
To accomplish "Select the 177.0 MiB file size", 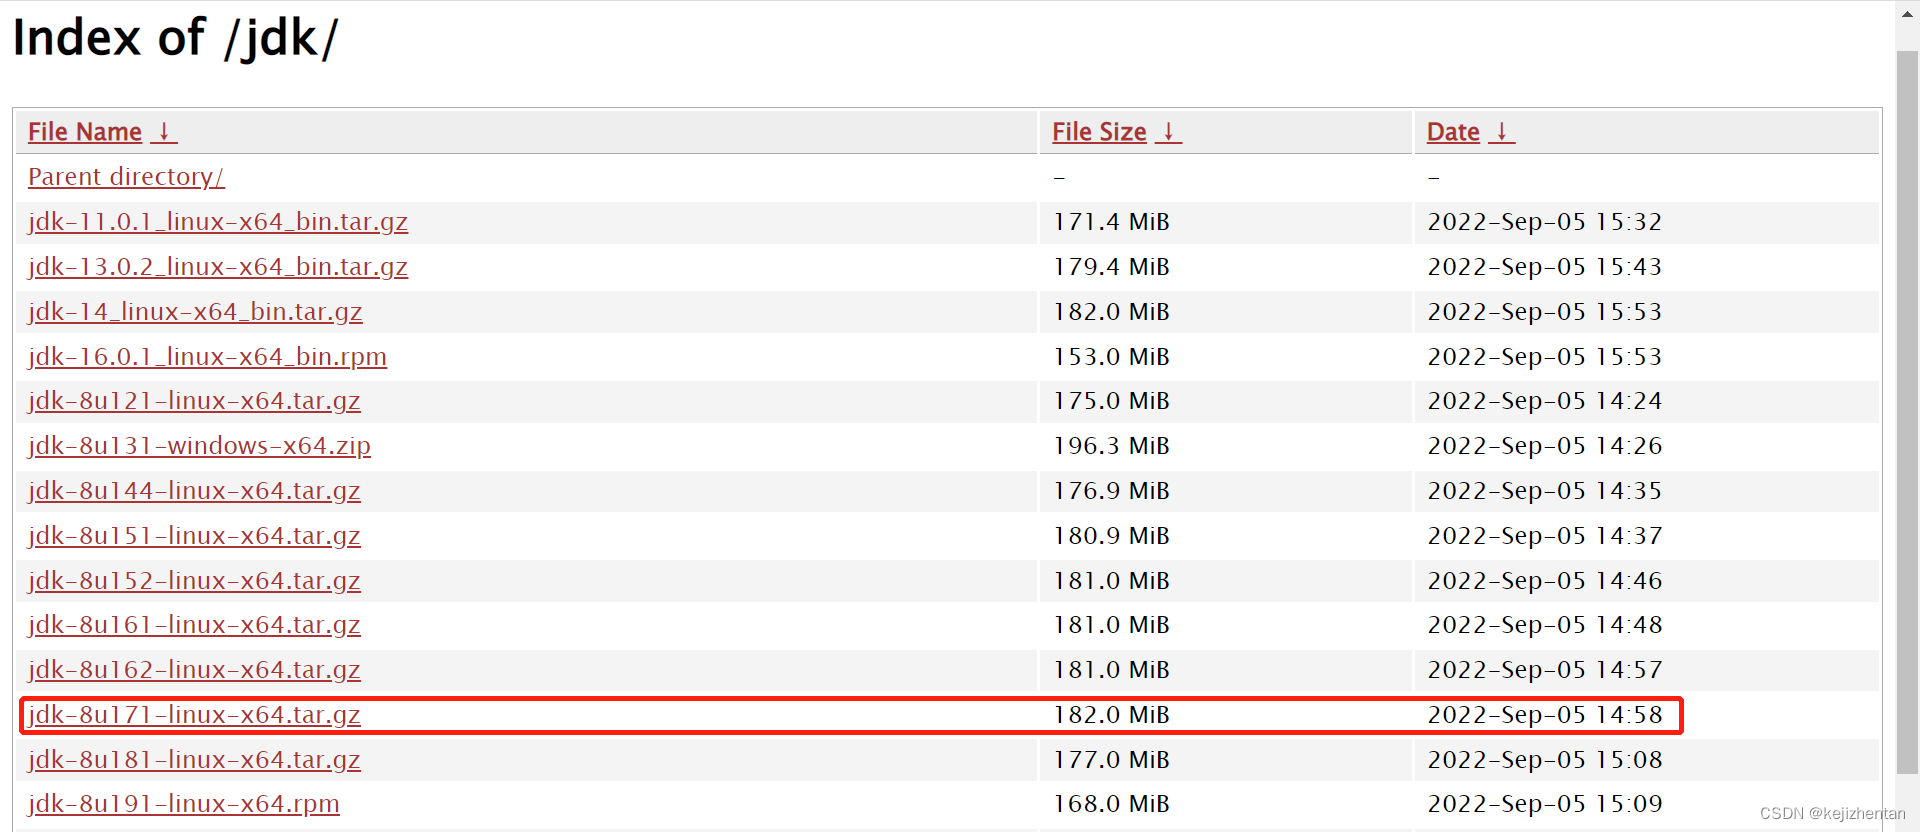I will click(1111, 760).
